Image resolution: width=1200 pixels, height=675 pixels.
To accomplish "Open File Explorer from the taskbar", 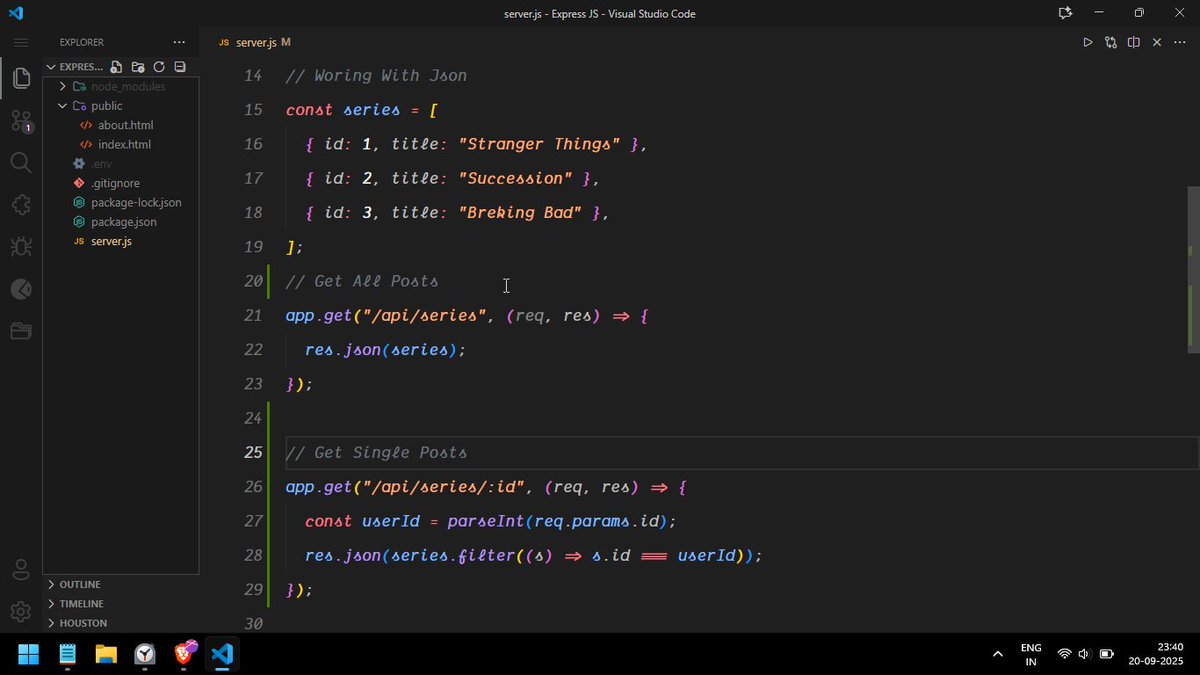I will [x=106, y=655].
